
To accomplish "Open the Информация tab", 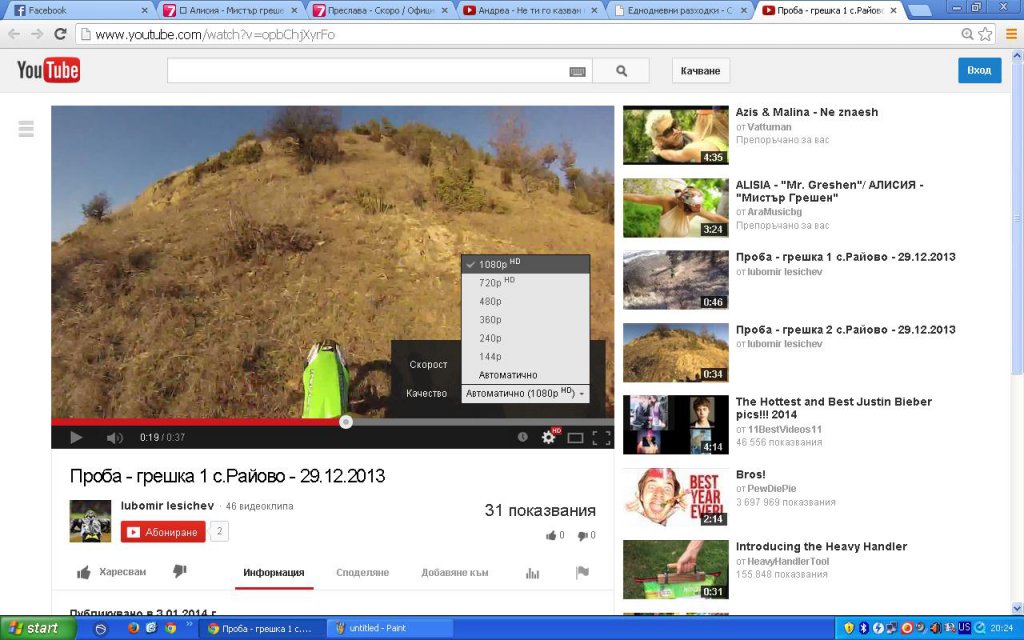I will tap(274, 573).
